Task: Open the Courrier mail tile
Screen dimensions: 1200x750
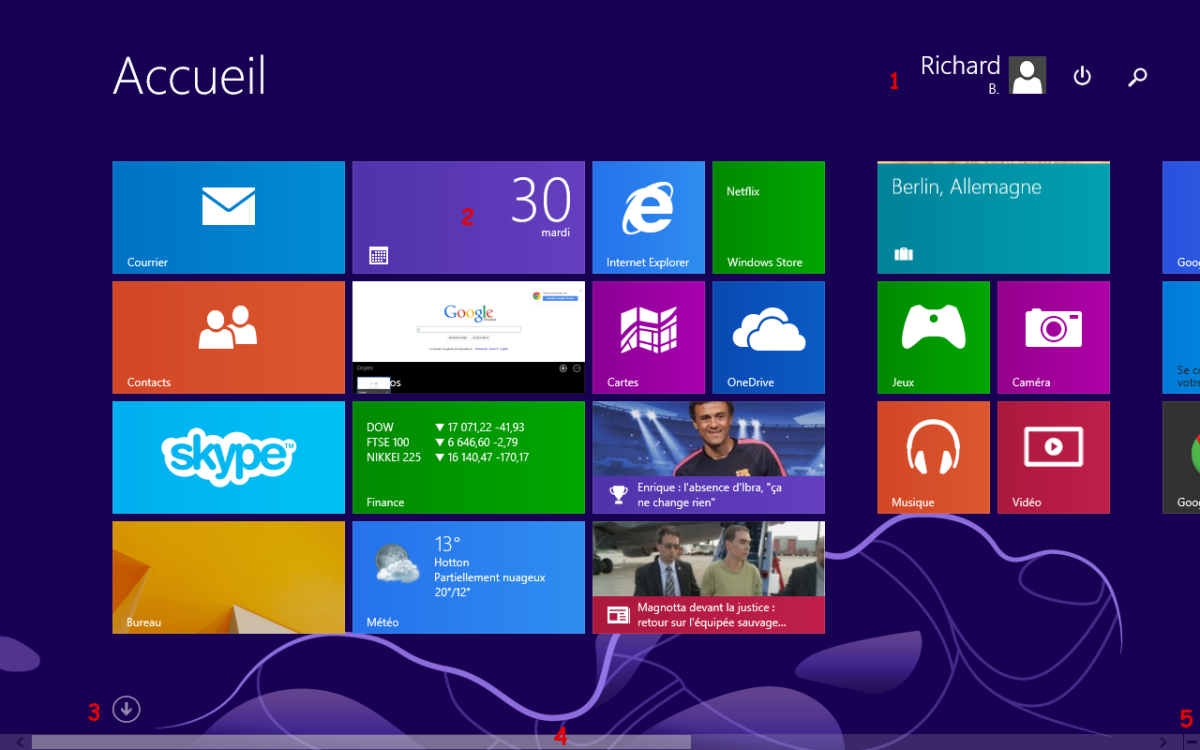Action: coord(228,217)
